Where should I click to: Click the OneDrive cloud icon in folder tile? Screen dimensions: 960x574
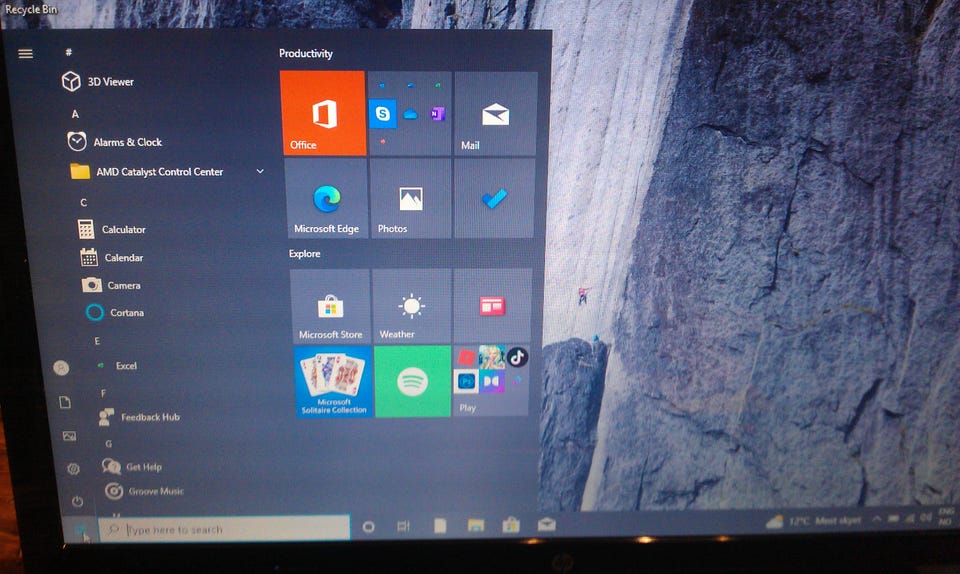[410, 114]
